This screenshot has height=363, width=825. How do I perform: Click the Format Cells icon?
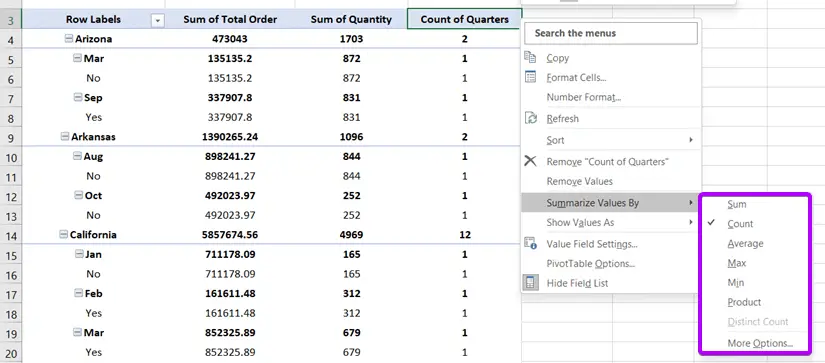530,77
